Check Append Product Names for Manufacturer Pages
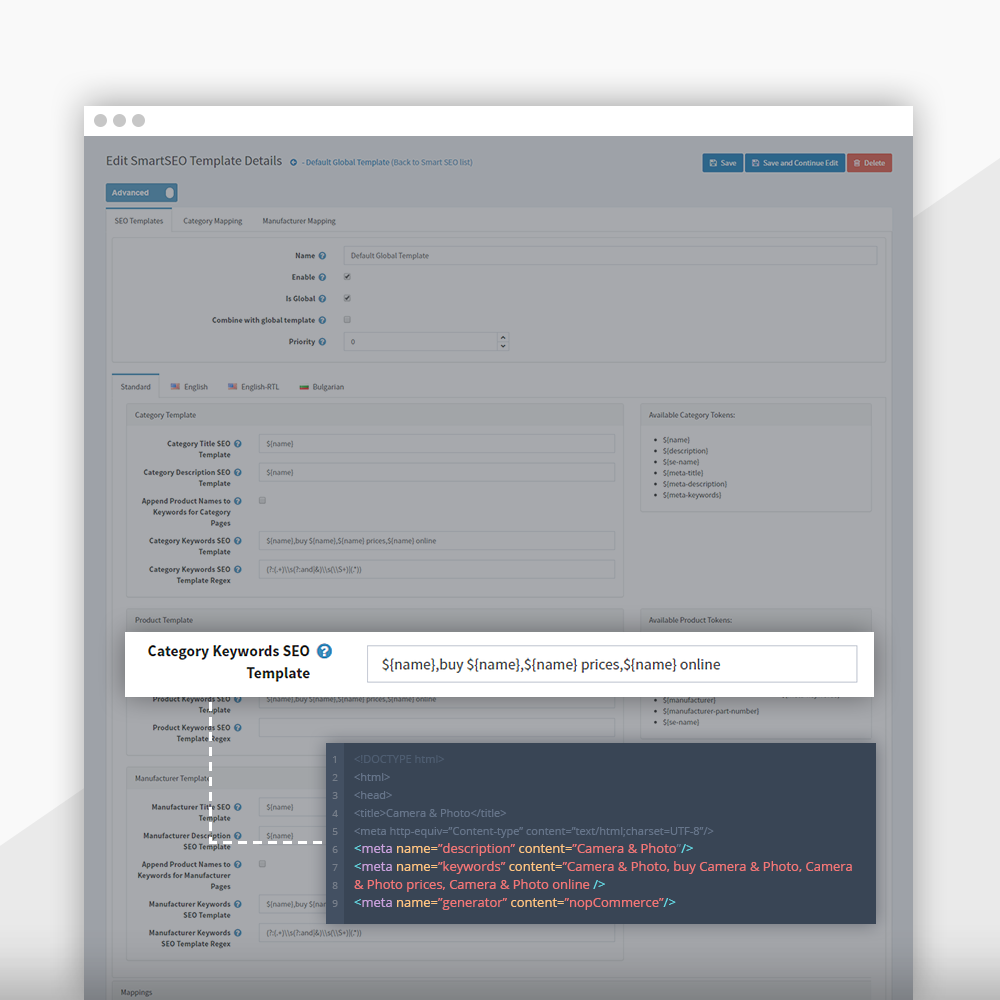 point(262,864)
